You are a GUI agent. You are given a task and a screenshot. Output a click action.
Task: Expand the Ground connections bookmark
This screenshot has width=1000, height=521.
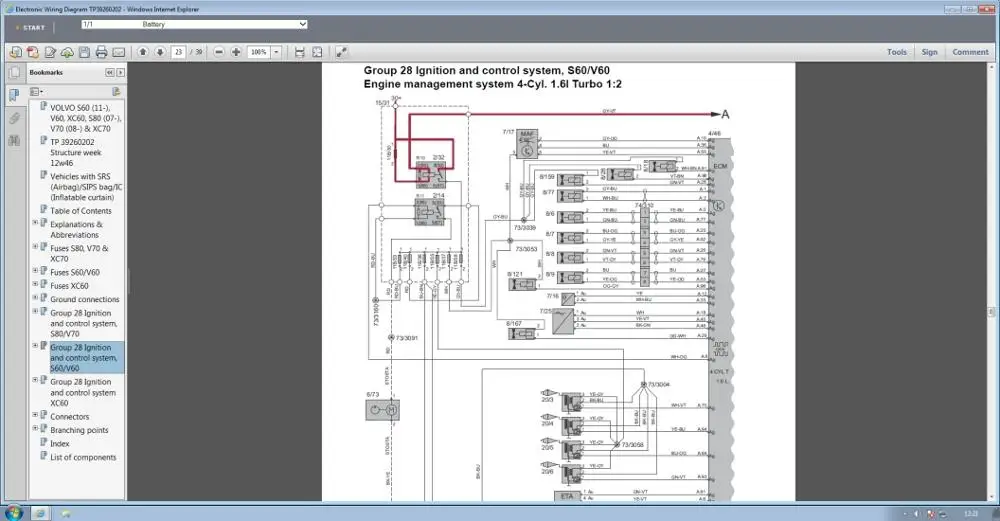[x=35, y=298]
